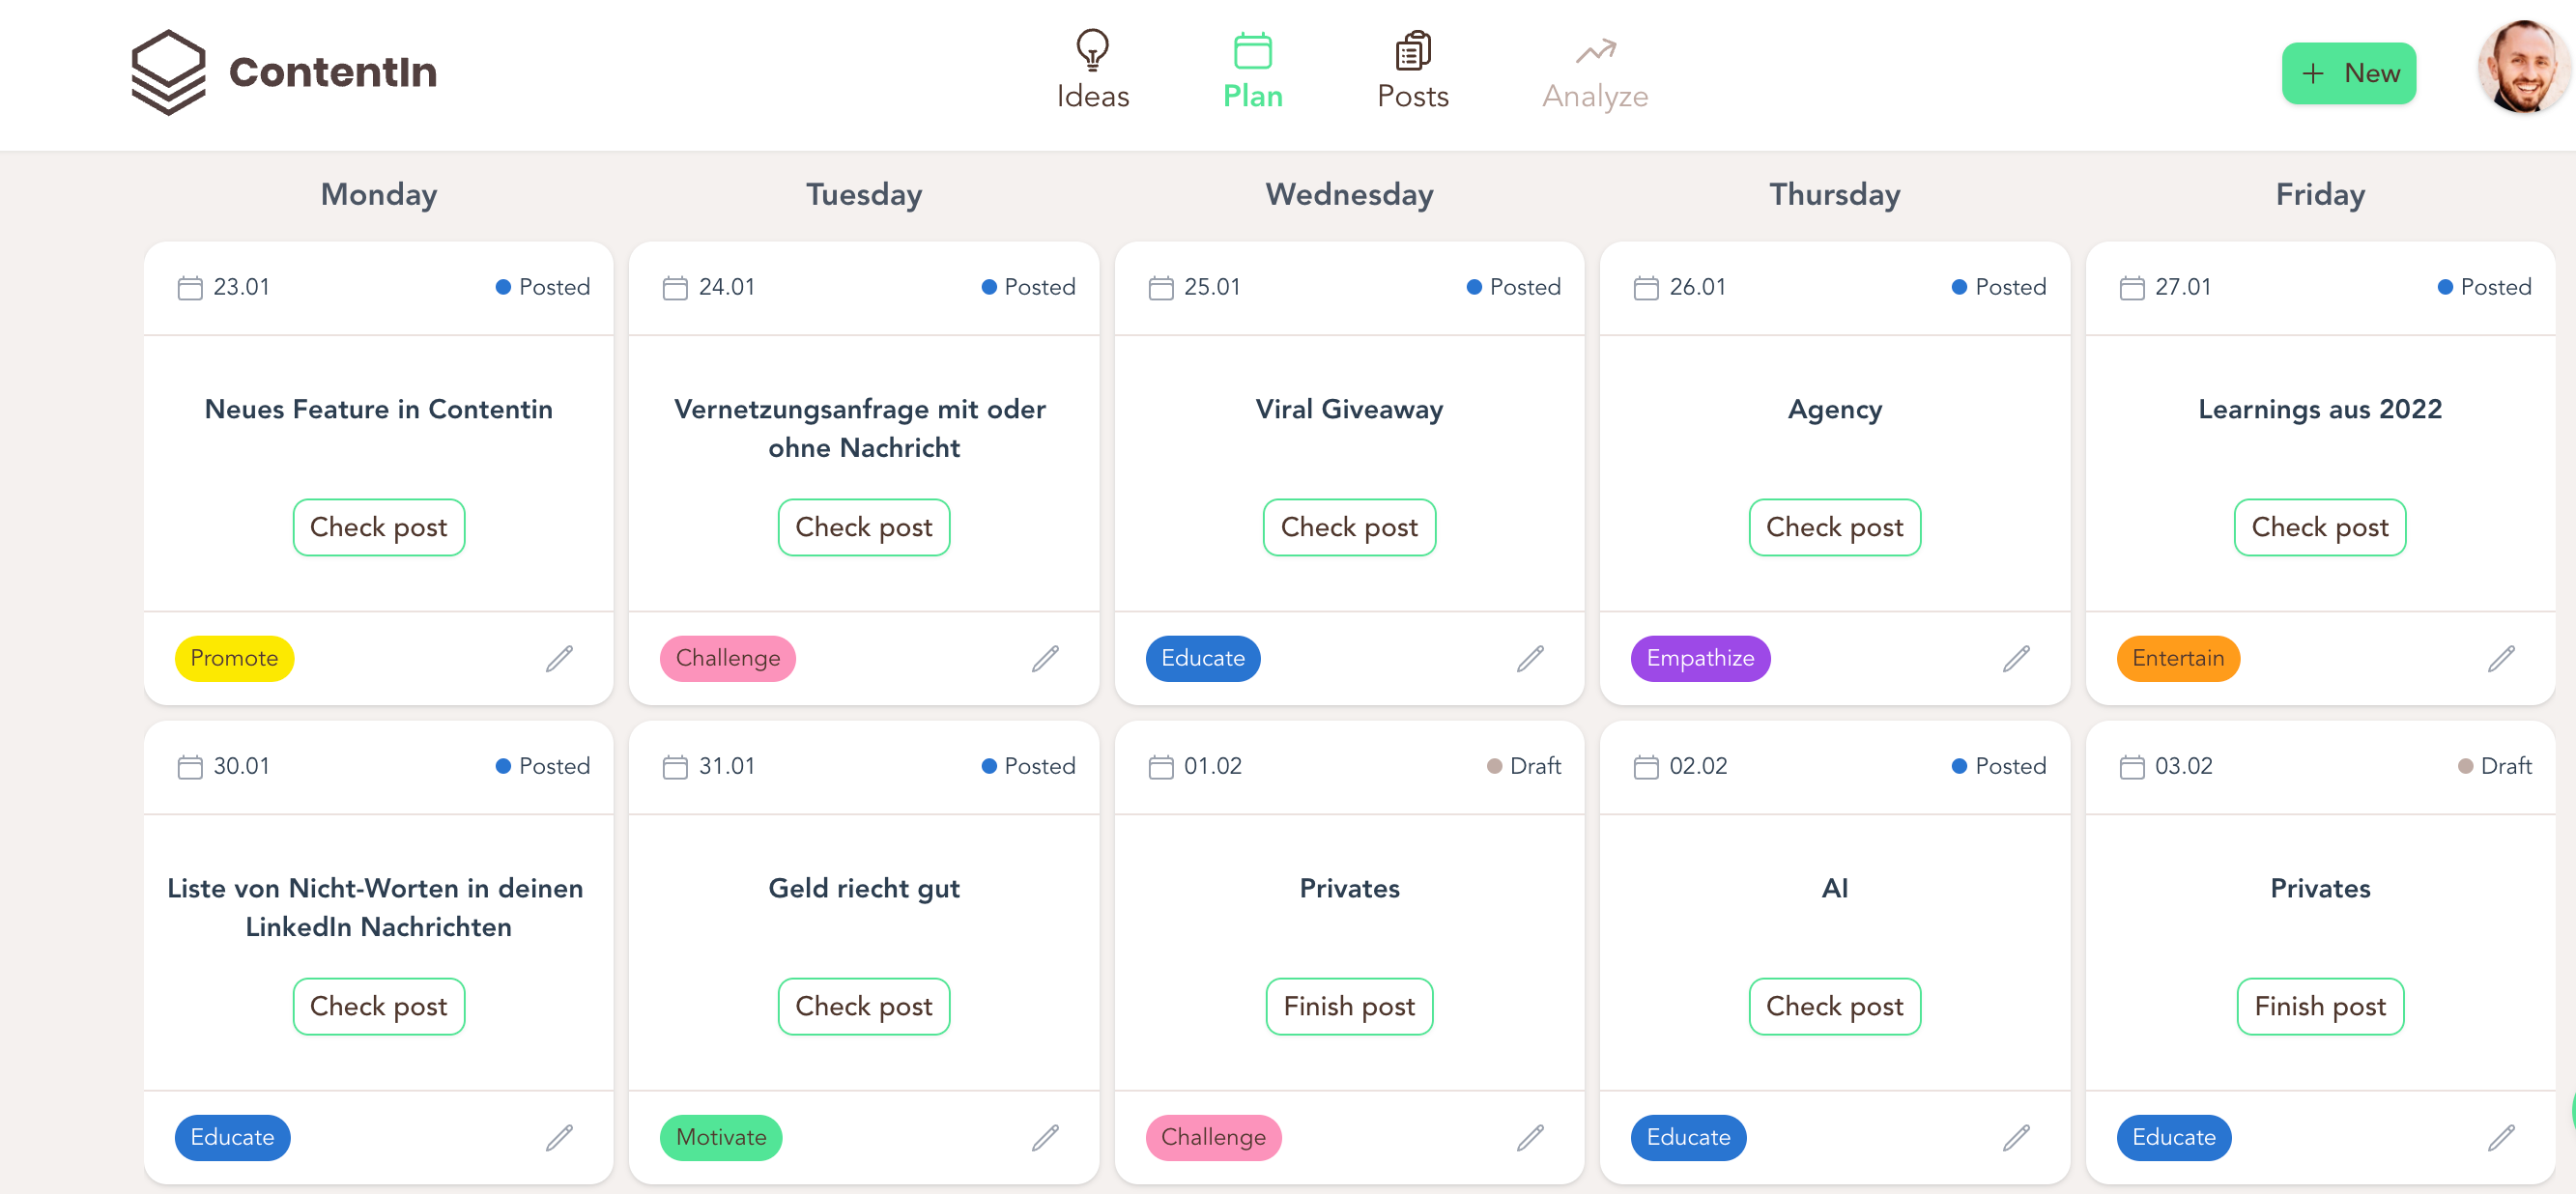Open the AI post title
The height and width of the screenshot is (1194, 2576).
[x=1834, y=888]
